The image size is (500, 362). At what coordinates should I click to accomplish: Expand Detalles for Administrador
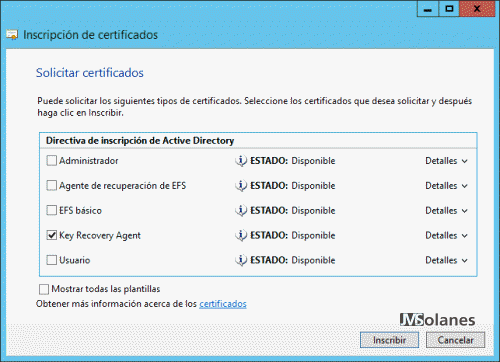(x=446, y=161)
